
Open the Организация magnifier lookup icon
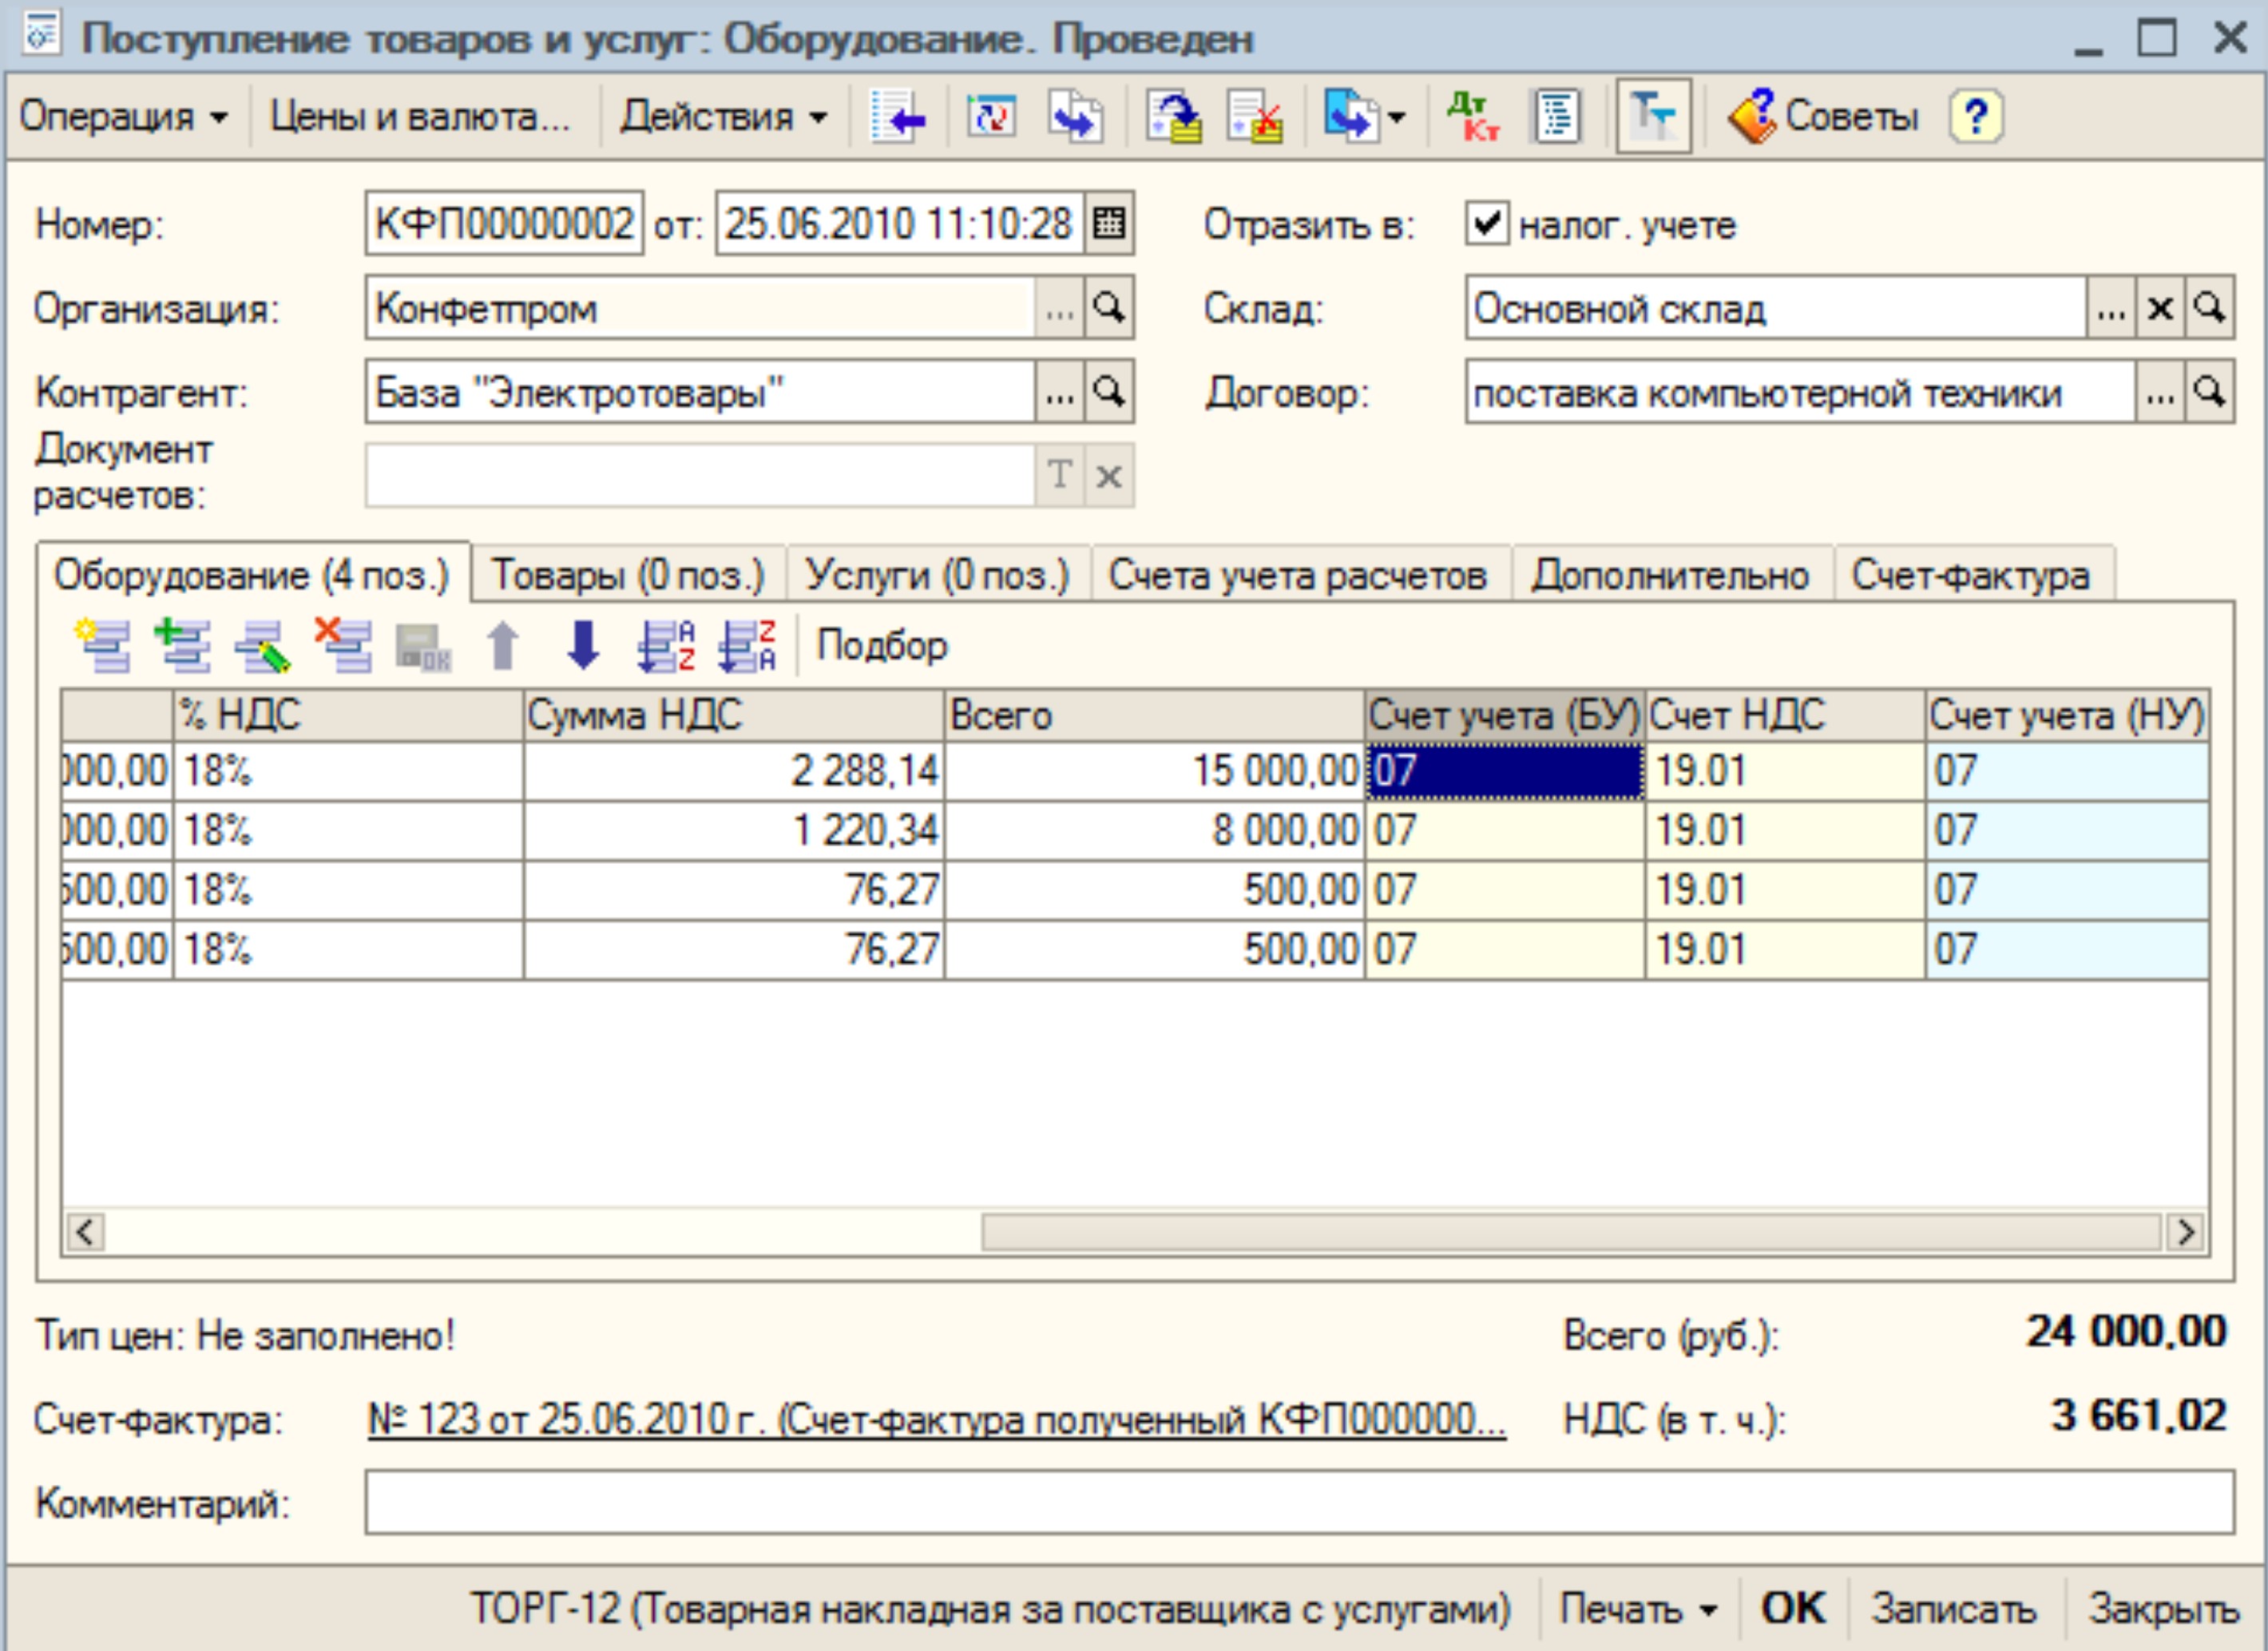pos(1109,308)
